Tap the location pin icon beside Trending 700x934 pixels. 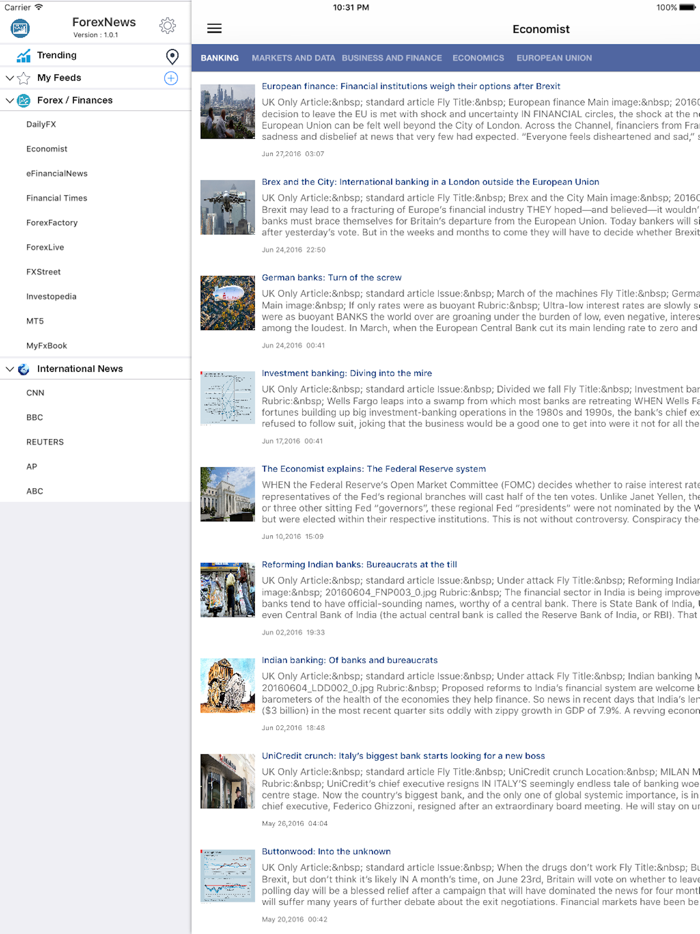pos(172,56)
